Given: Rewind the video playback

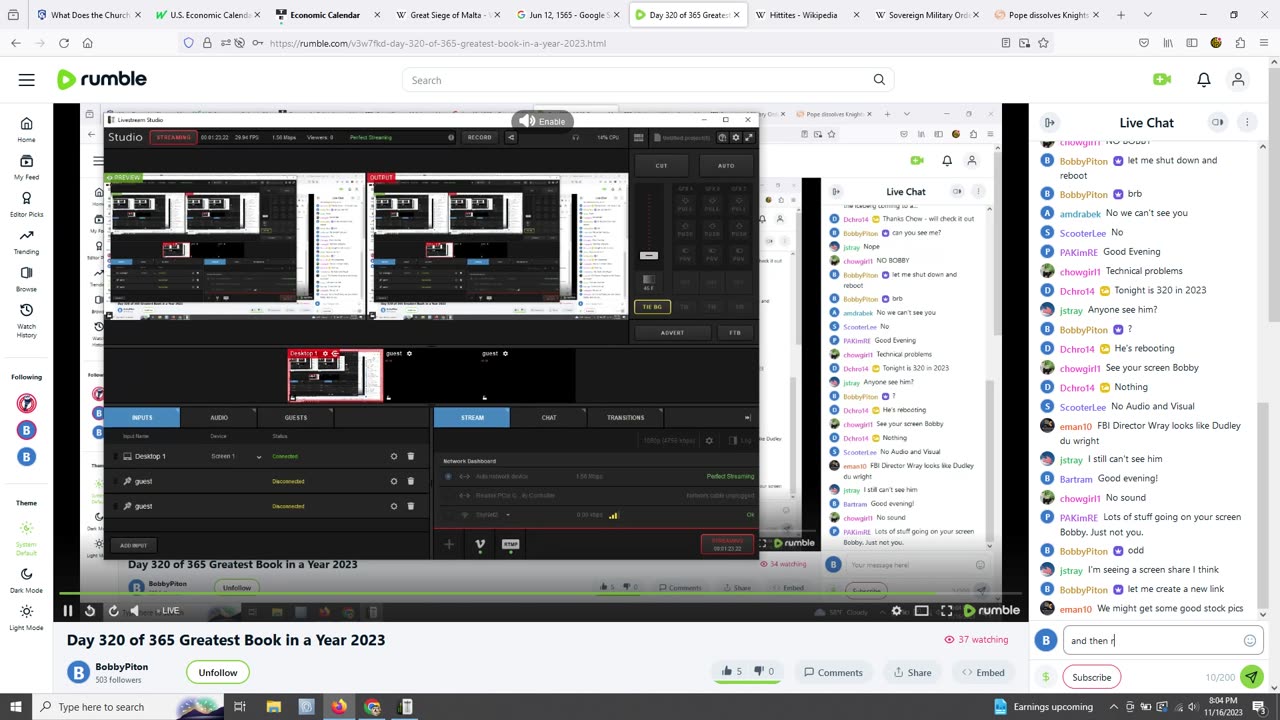Looking at the screenshot, I should point(90,610).
